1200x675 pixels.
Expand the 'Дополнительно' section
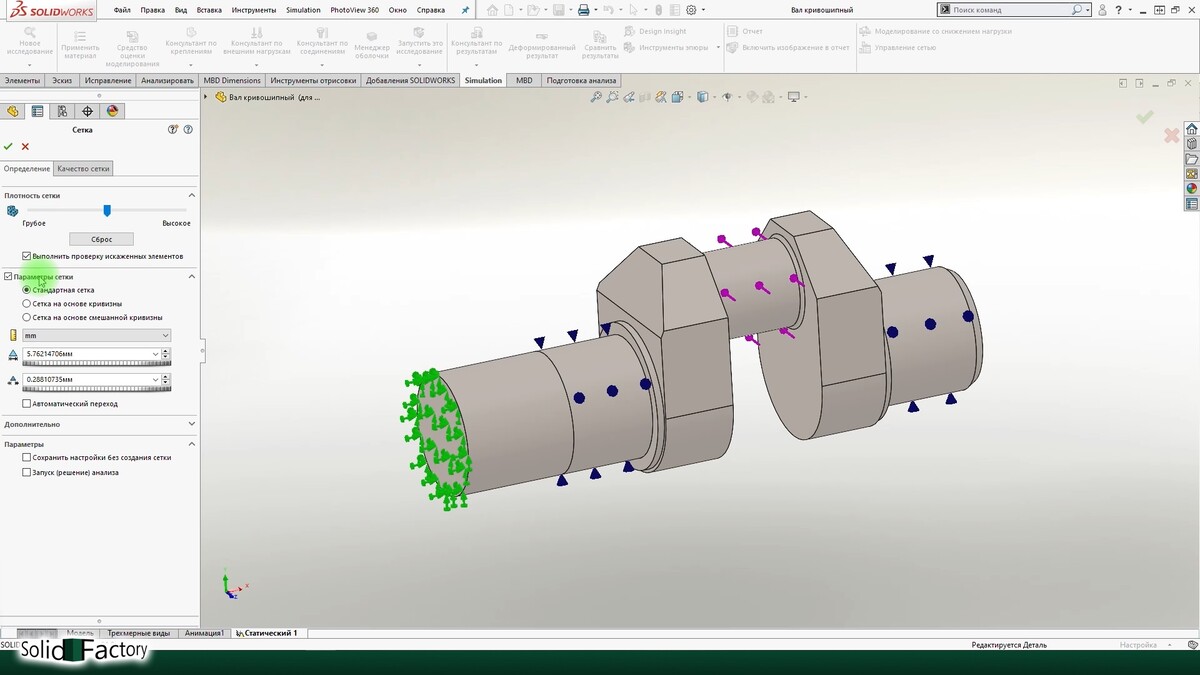pyautogui.click(x=191, y=424)
